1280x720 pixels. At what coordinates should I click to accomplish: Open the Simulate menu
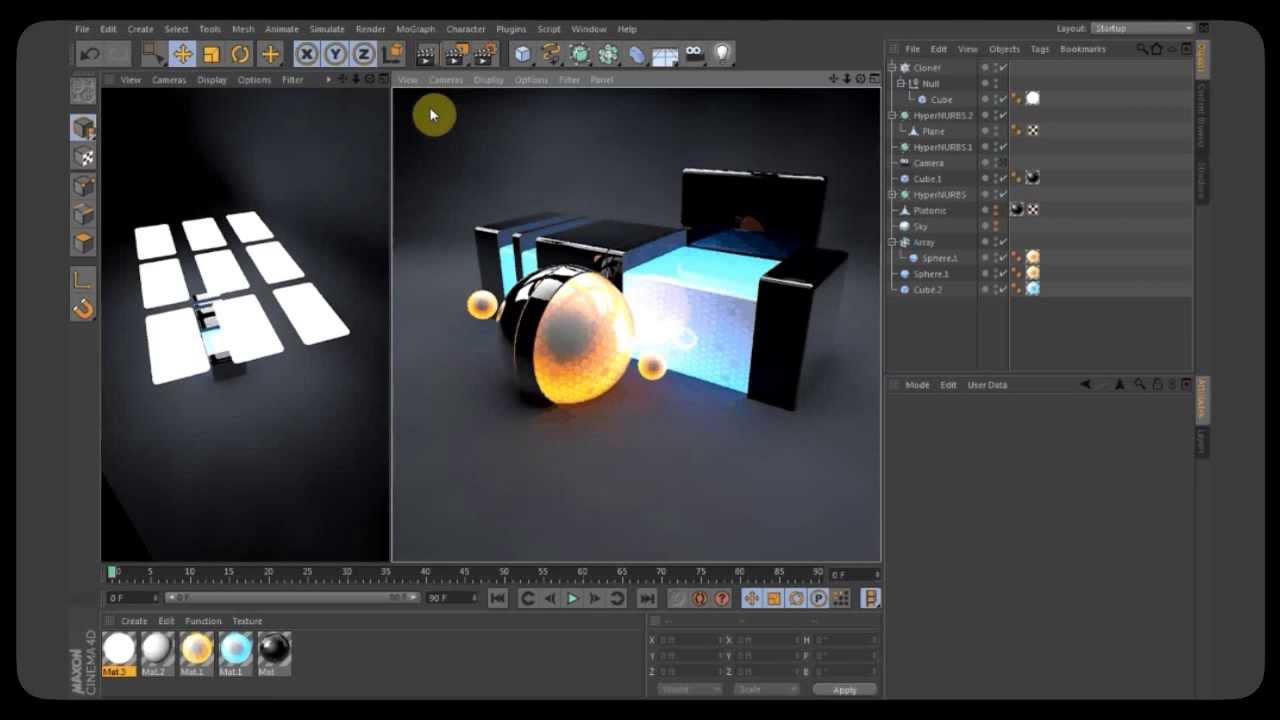[327, 29]
